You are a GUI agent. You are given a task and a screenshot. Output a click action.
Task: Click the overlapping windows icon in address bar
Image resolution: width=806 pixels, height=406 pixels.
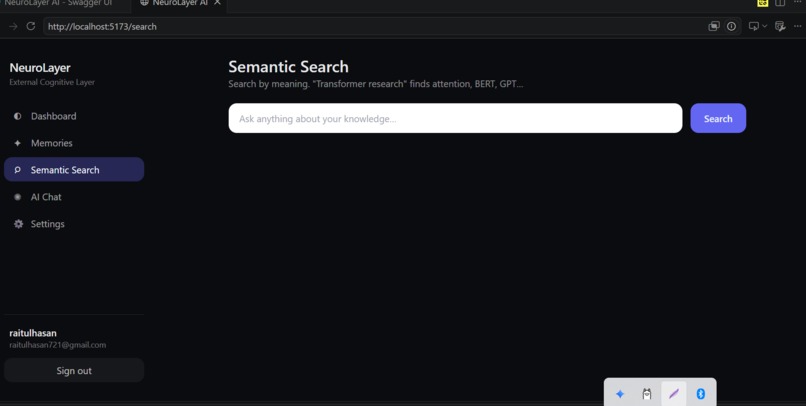pyautogui.click(x=714, y=26)
